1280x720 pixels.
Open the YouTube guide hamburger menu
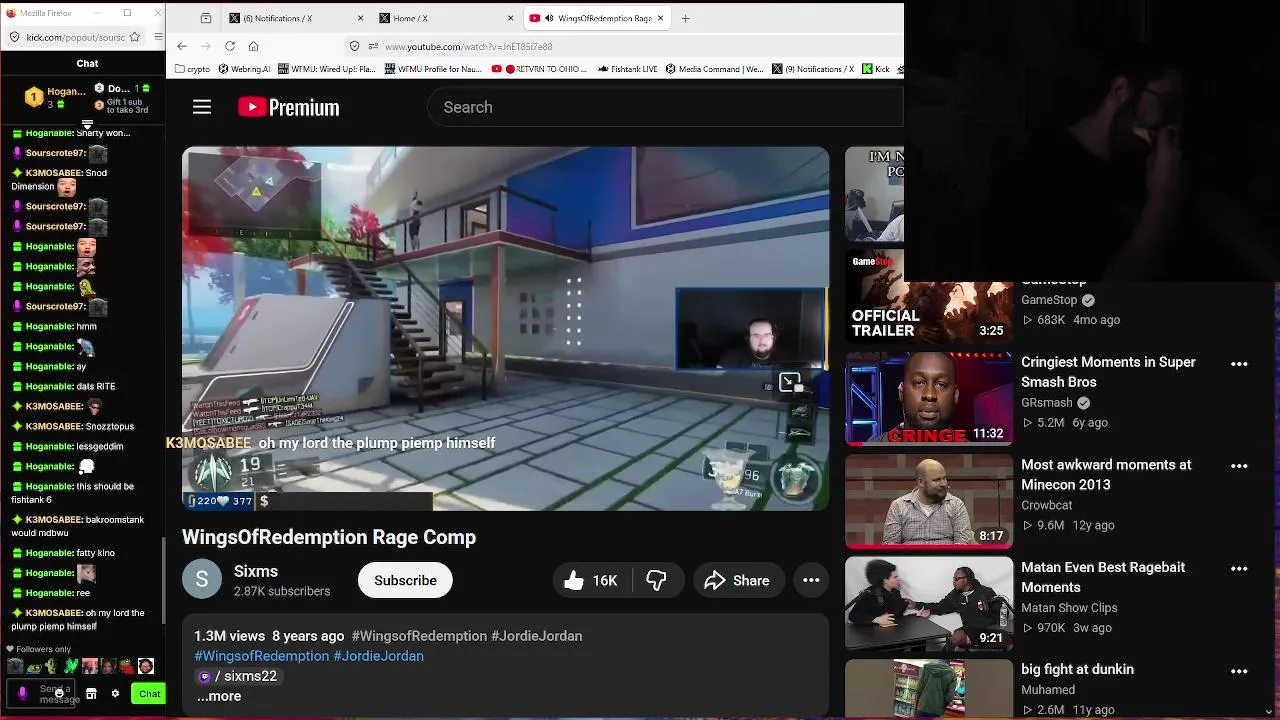click(x=202, y=107)
